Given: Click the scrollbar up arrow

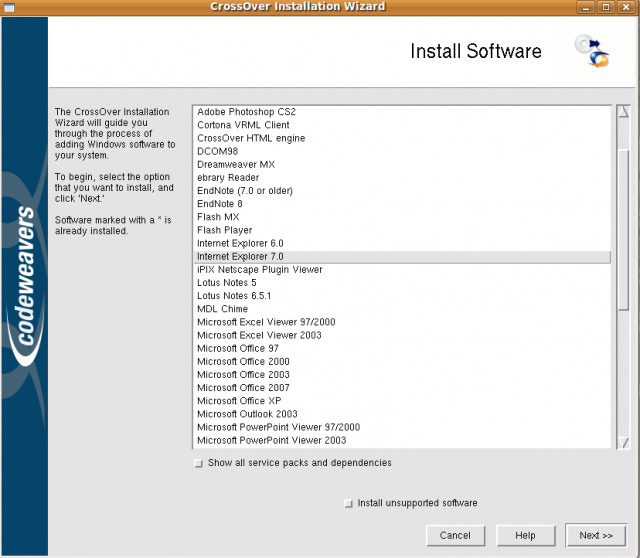Looking at the screenshot, I should click(623, 111).
